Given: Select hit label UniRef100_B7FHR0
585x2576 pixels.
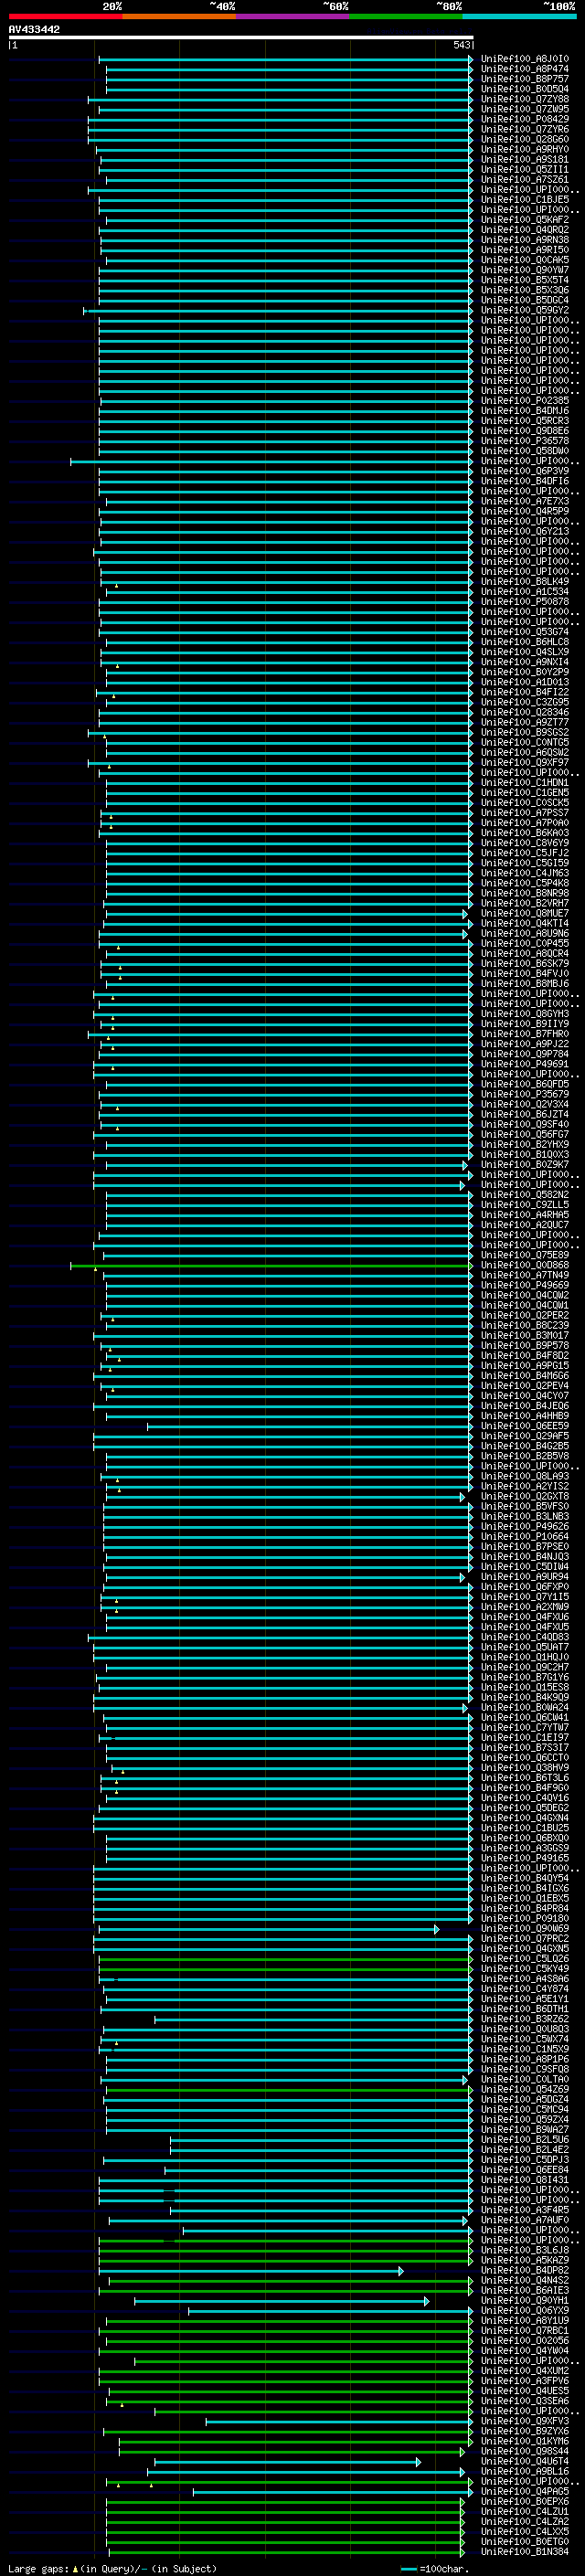Looking at the screenshot, I should [524, 1034].
